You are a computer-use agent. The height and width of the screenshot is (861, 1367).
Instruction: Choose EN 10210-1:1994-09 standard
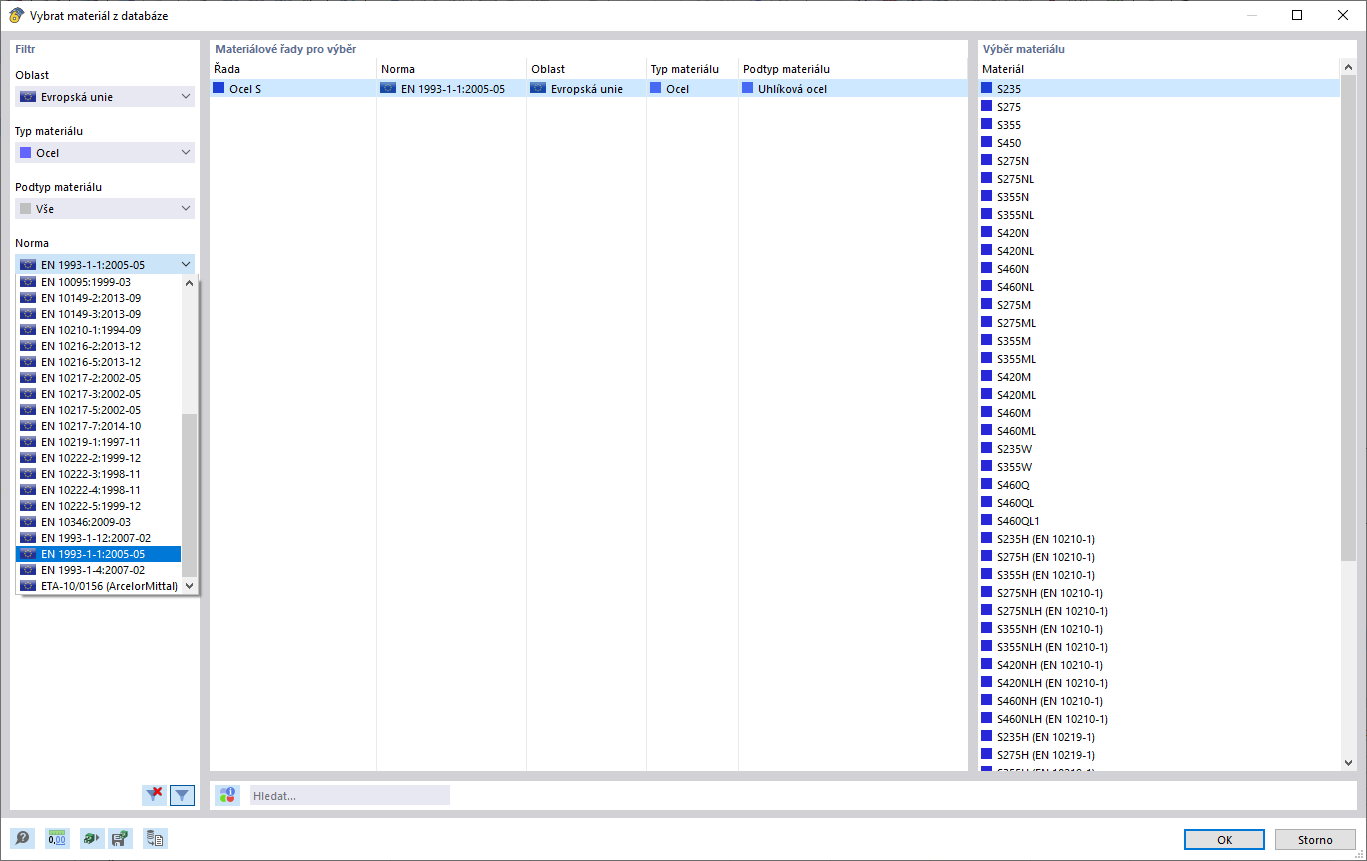[99, 330]
